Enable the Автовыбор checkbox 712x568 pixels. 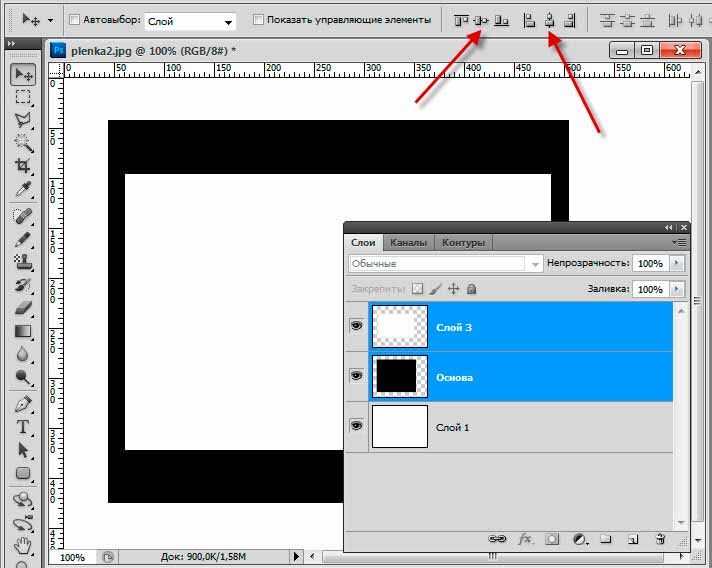pyautogui.click(x=75, y=20)
